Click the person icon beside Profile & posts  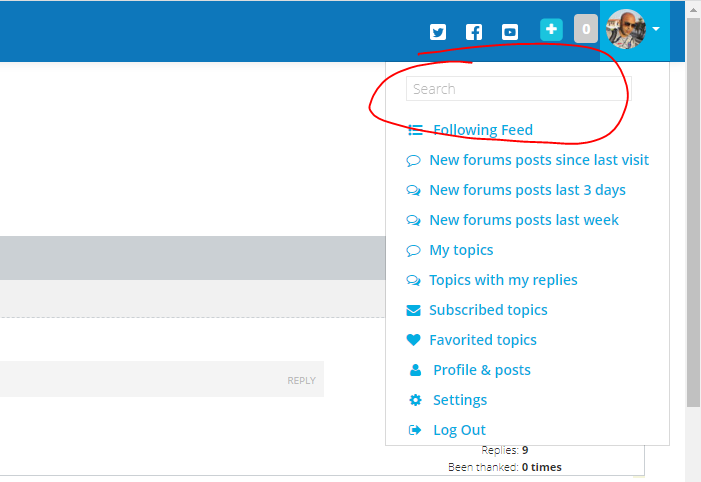pyautogui.click(x=415, y=370)
